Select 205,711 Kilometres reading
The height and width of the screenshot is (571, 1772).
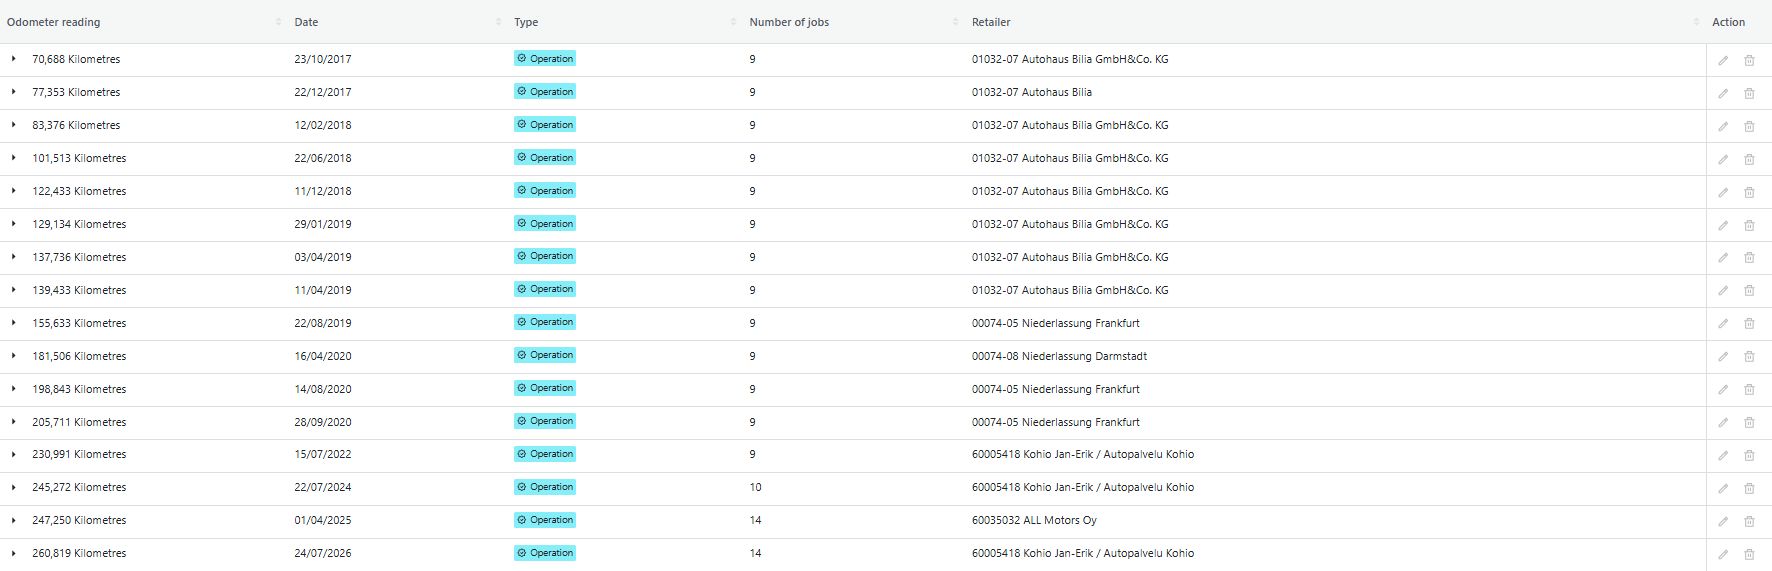(x=79, y=422)
